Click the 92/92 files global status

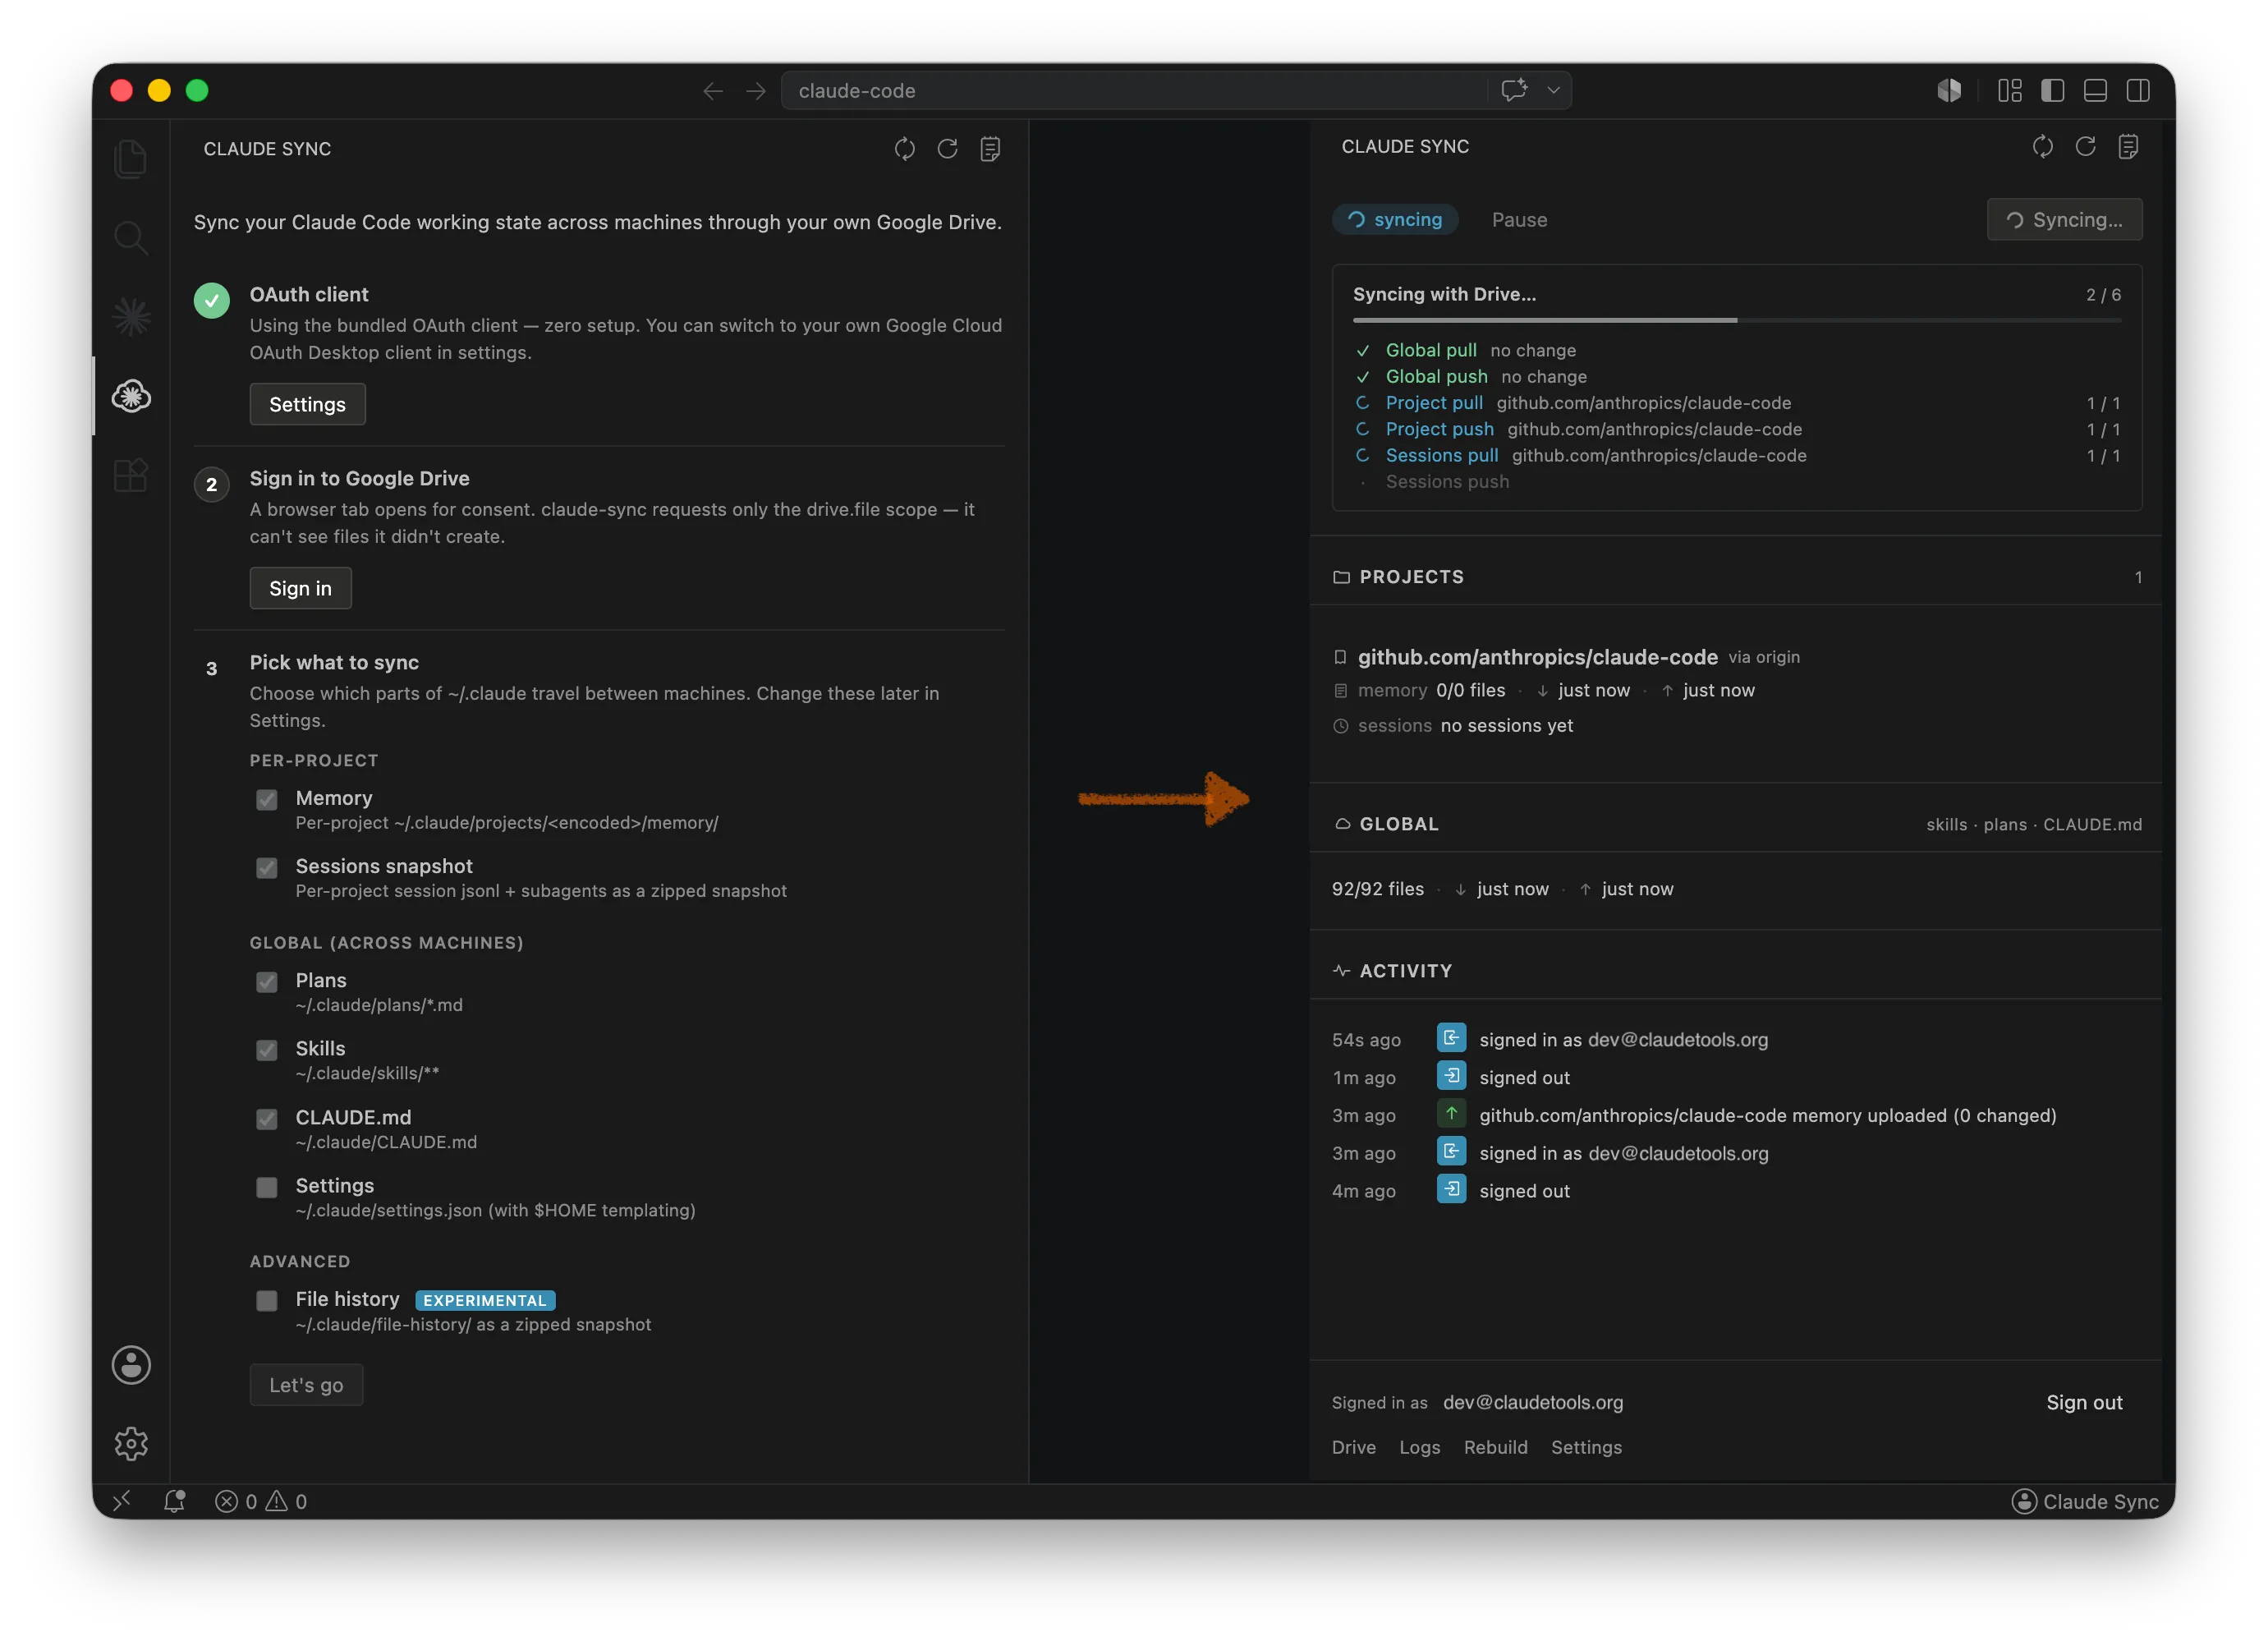(1377, 889)
